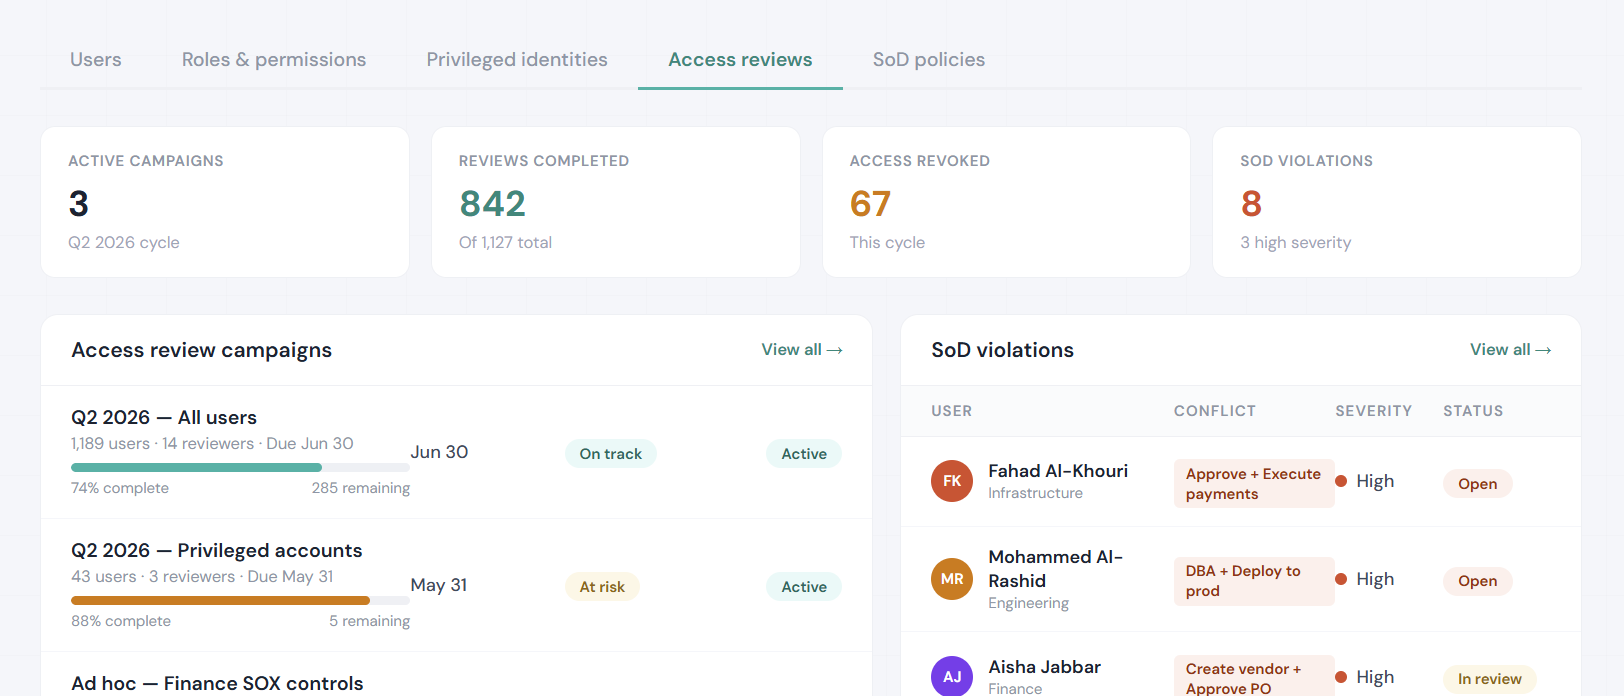1624x696 pixels.
Task: Click the 285 remaining label
Action: click(x=361, y=488)
